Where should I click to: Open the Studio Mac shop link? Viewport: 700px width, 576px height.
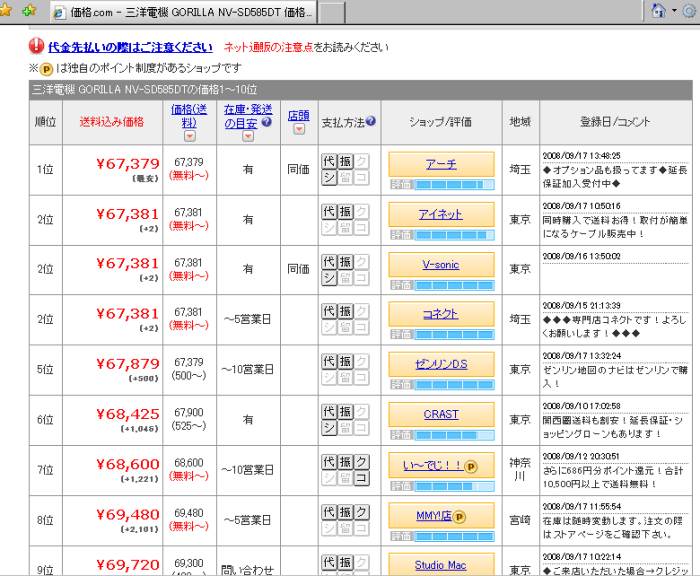tap(440, 565)
